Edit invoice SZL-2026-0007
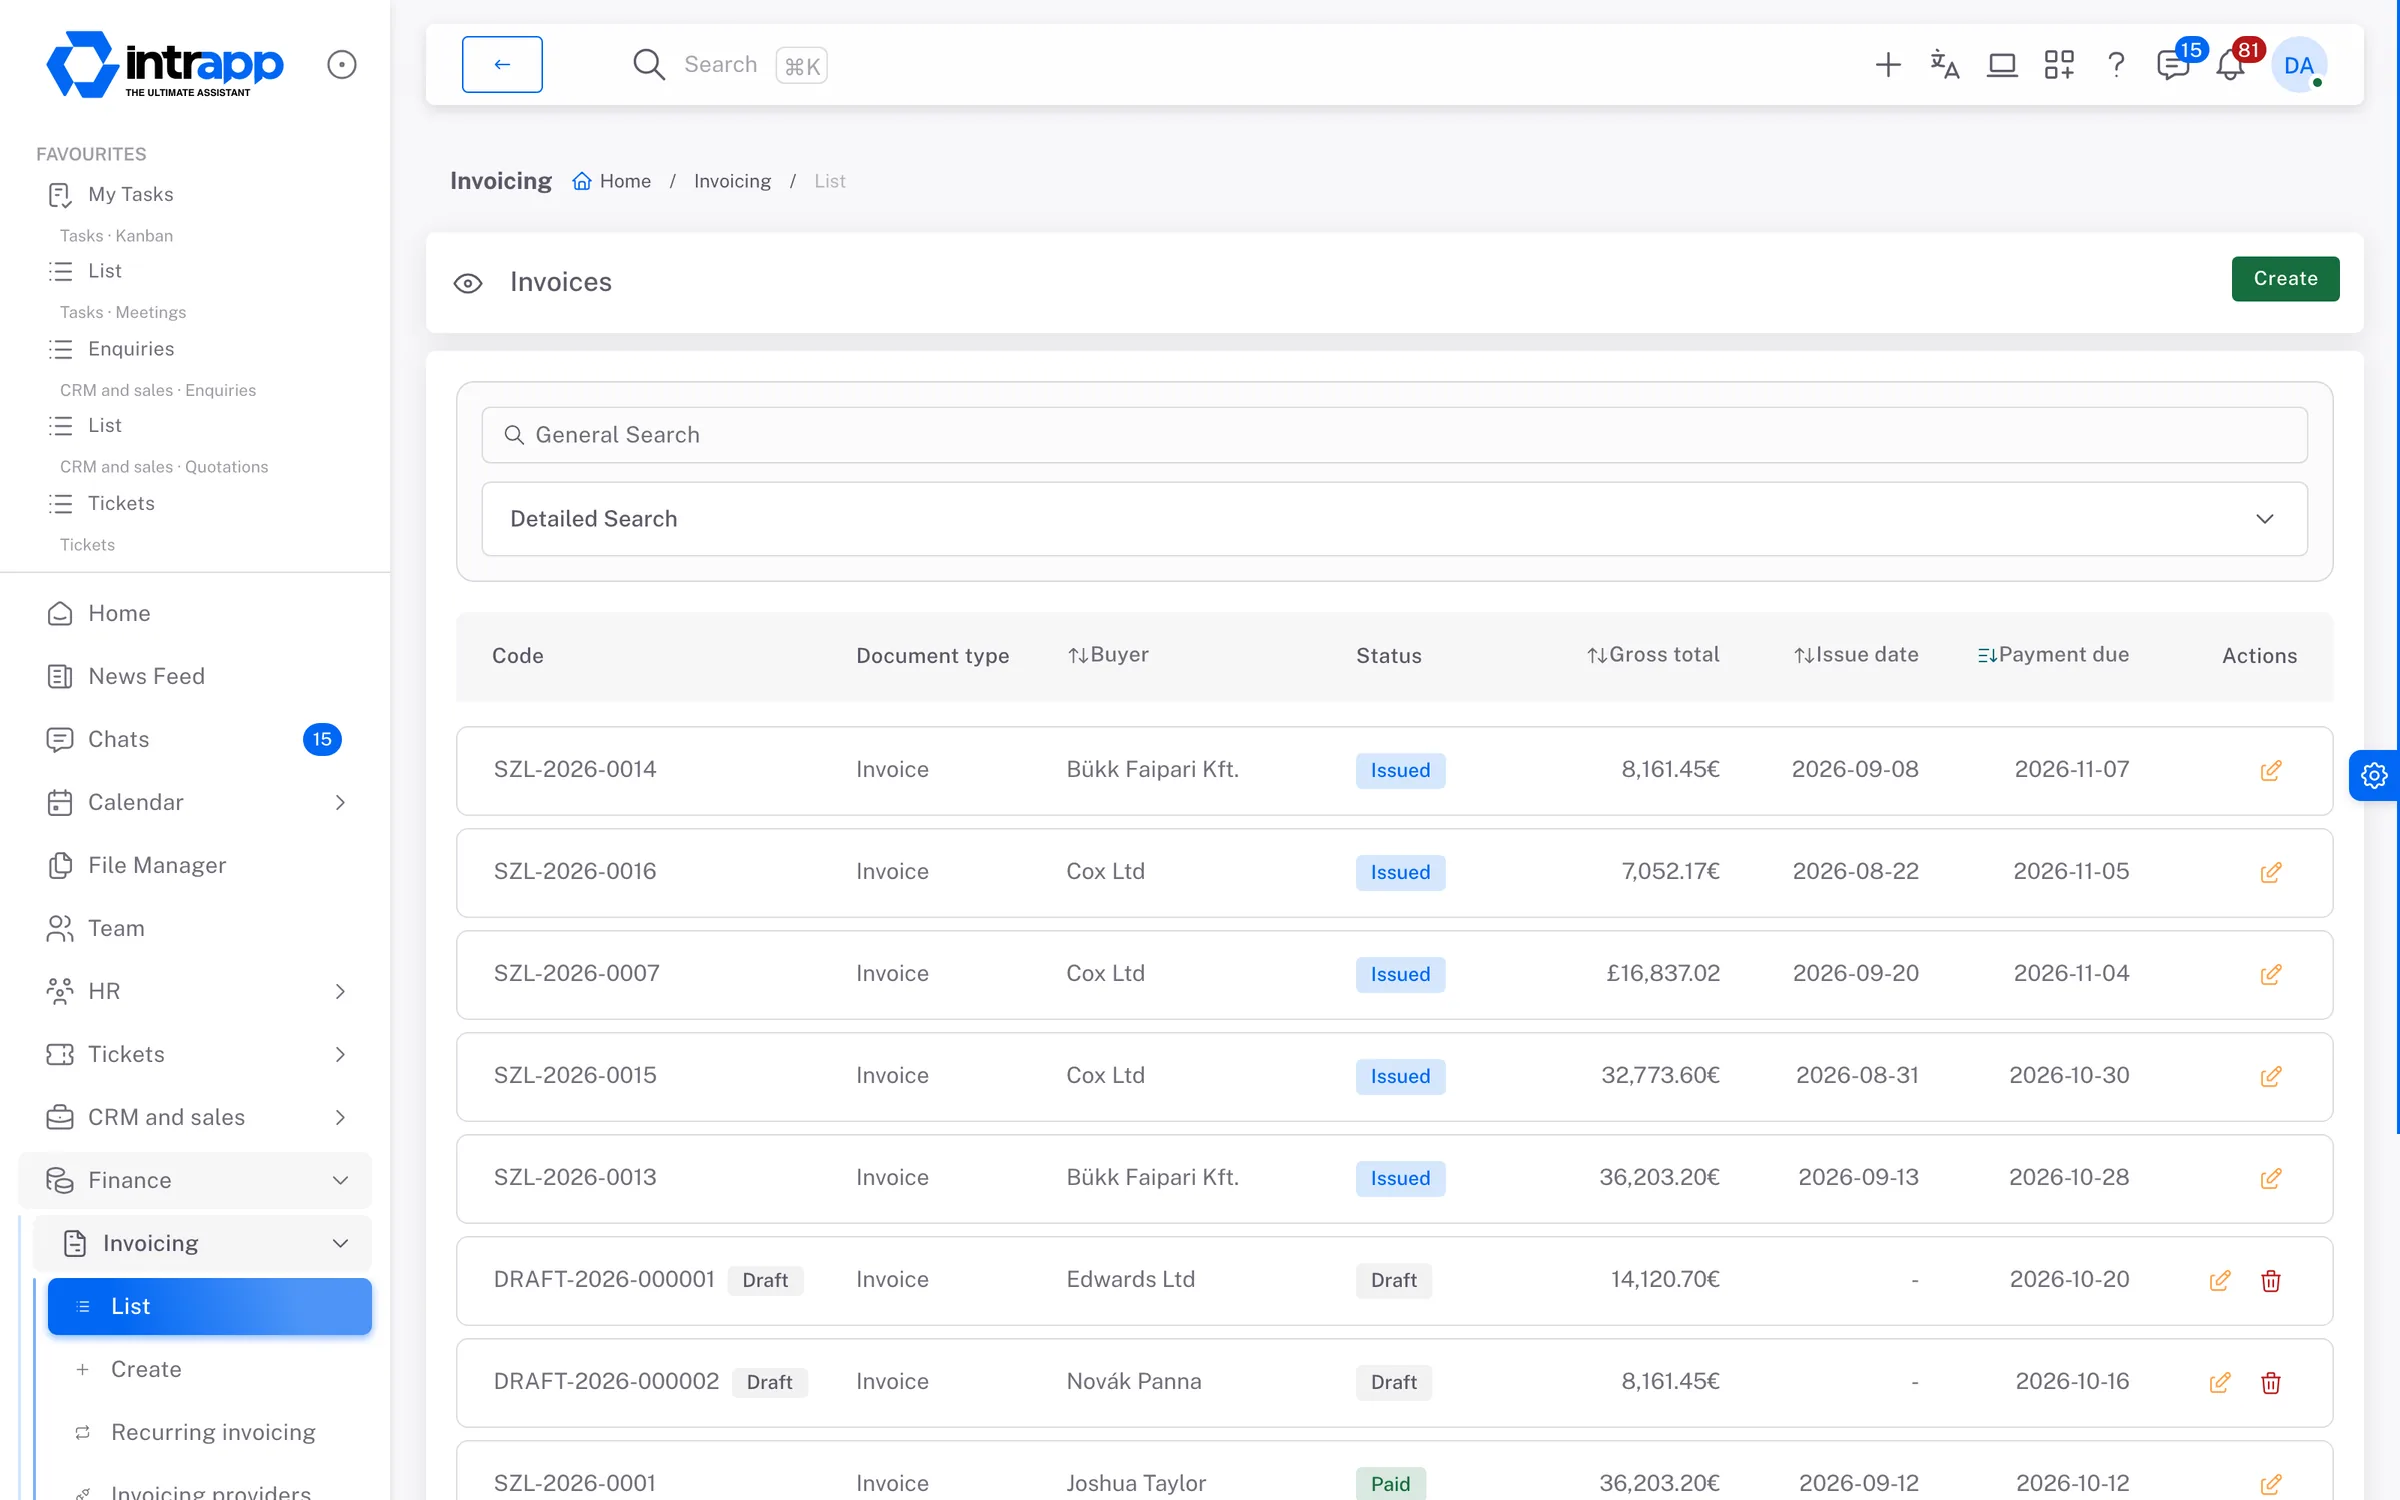Screen dimensions: 2400x1500 2271,975
